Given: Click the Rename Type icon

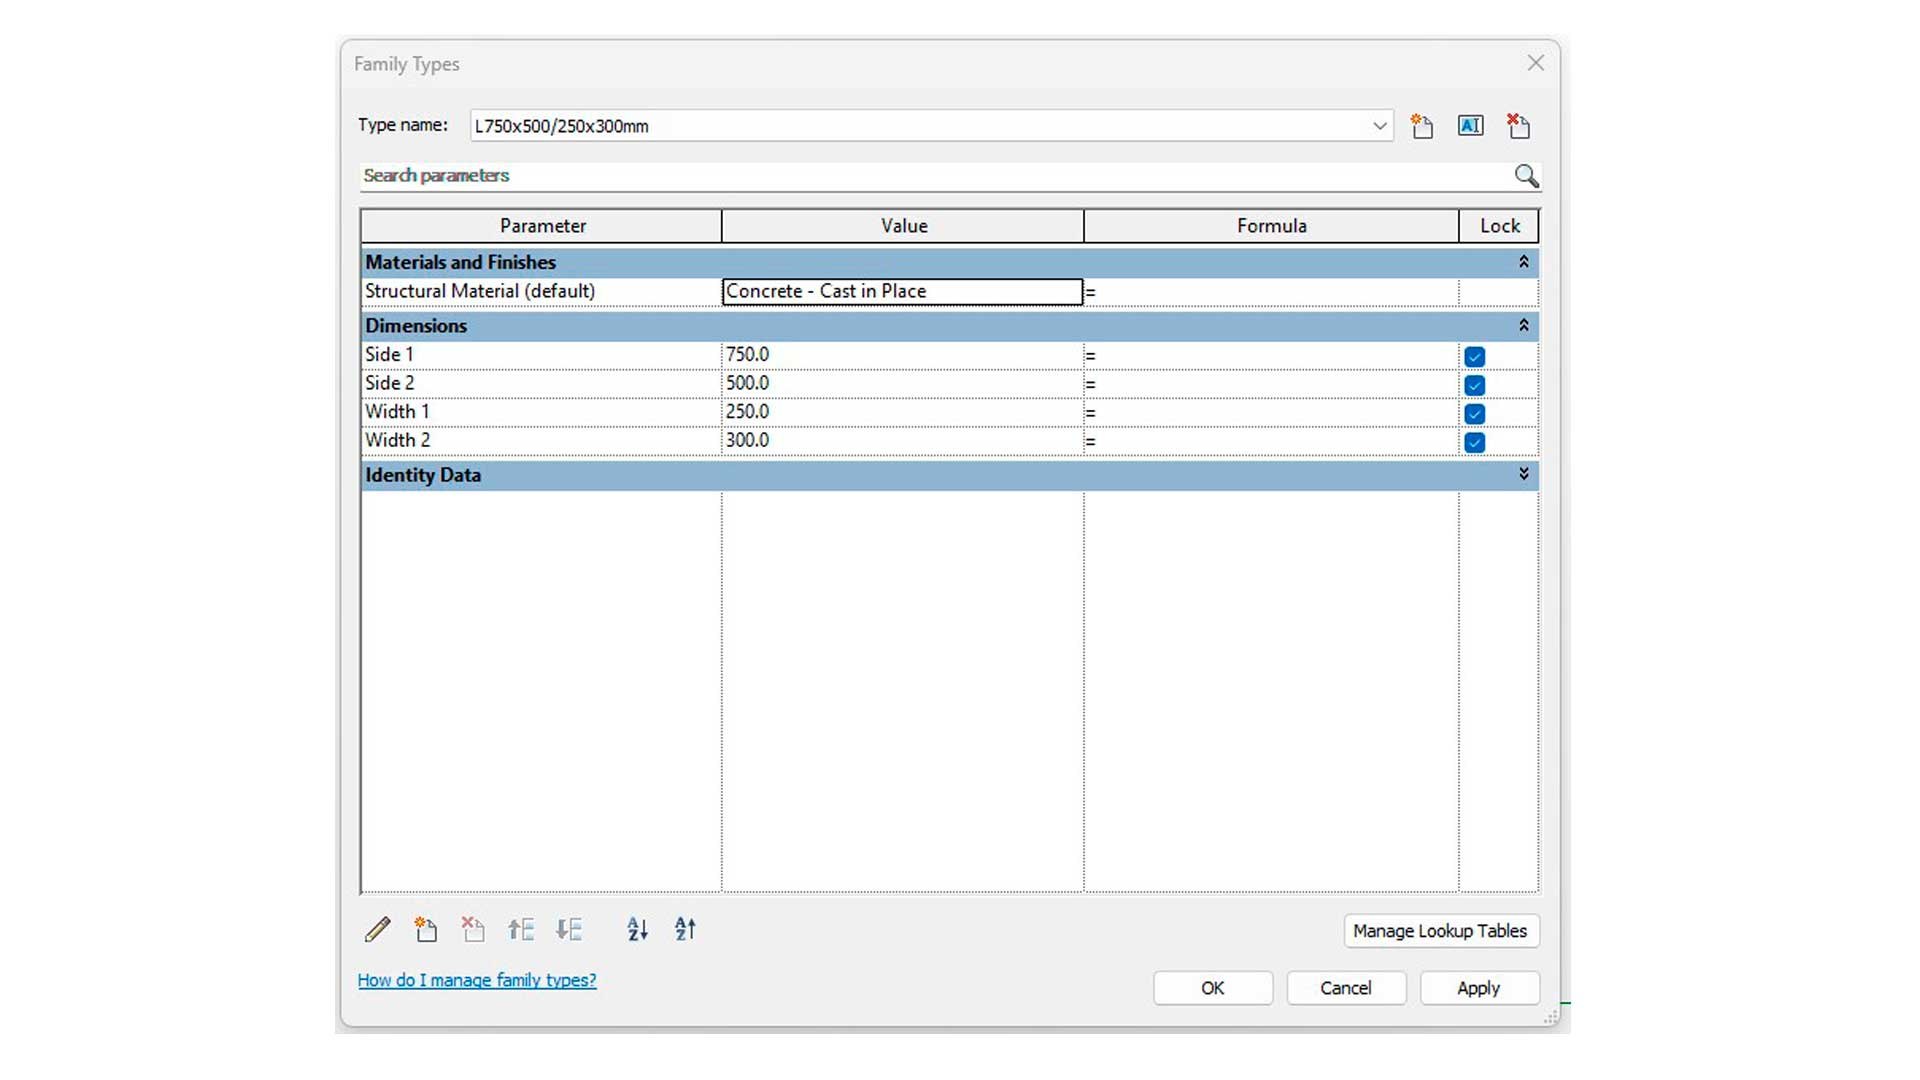Looking at the screenshot, I should [1470, 126].
